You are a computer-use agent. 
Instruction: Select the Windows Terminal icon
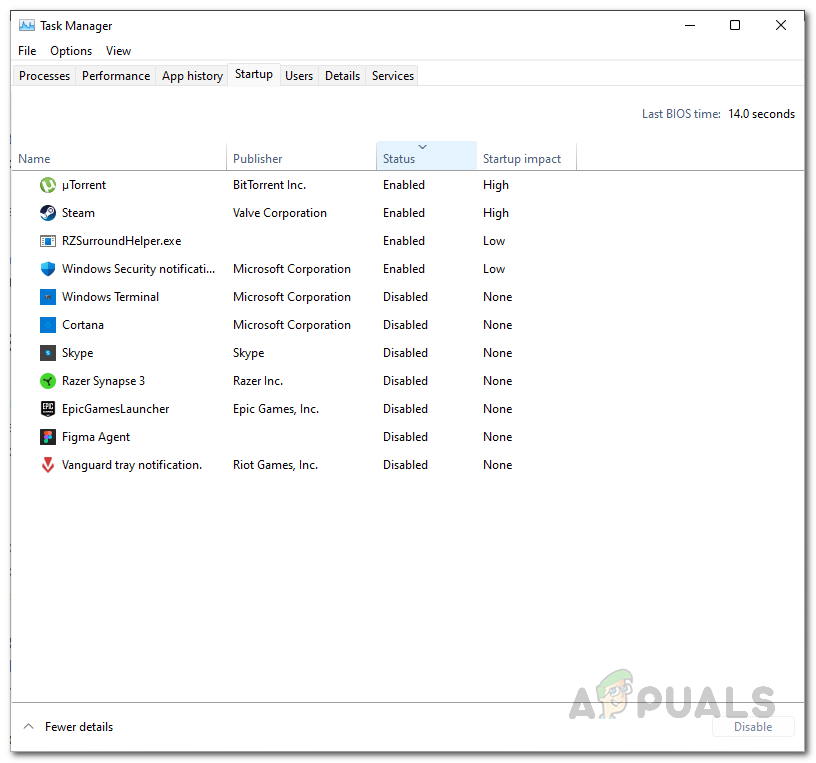pyautogui.click(x=47, y=296)
